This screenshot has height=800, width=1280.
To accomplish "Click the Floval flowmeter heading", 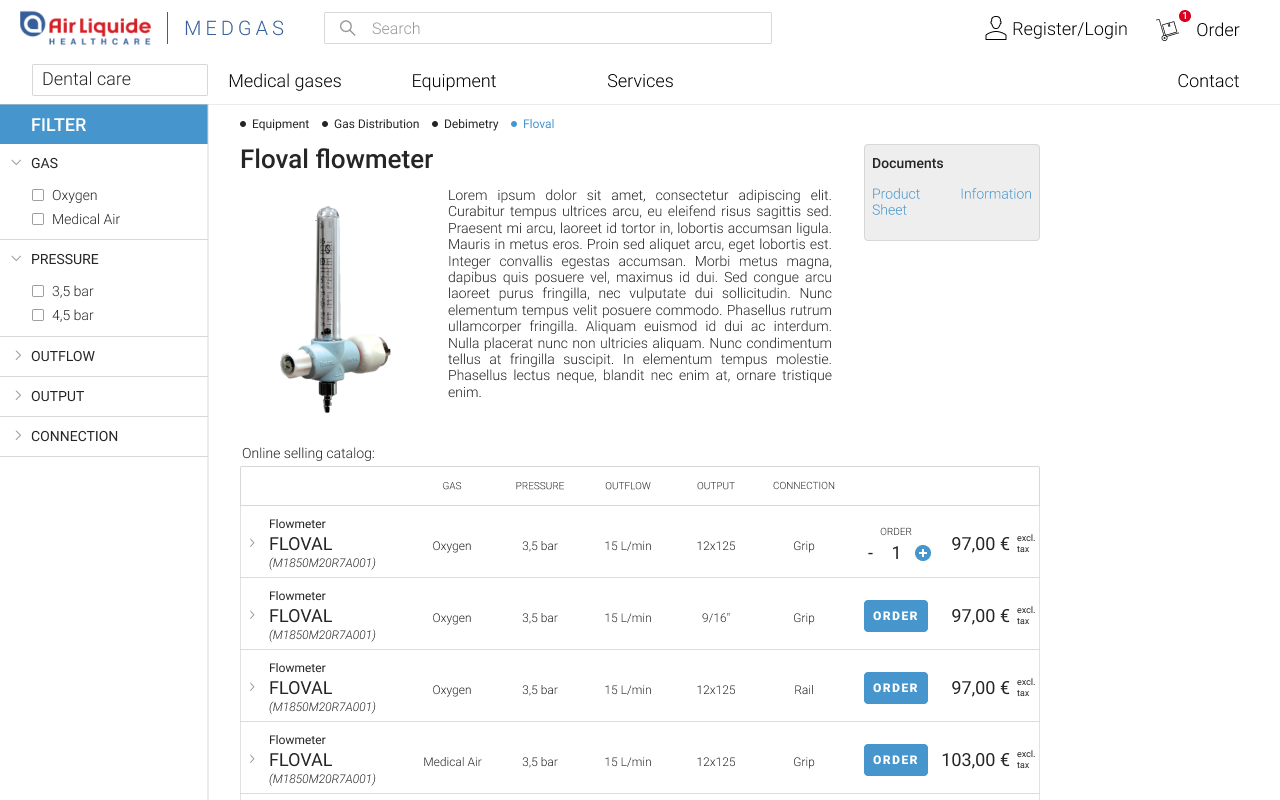I will 337,159.
